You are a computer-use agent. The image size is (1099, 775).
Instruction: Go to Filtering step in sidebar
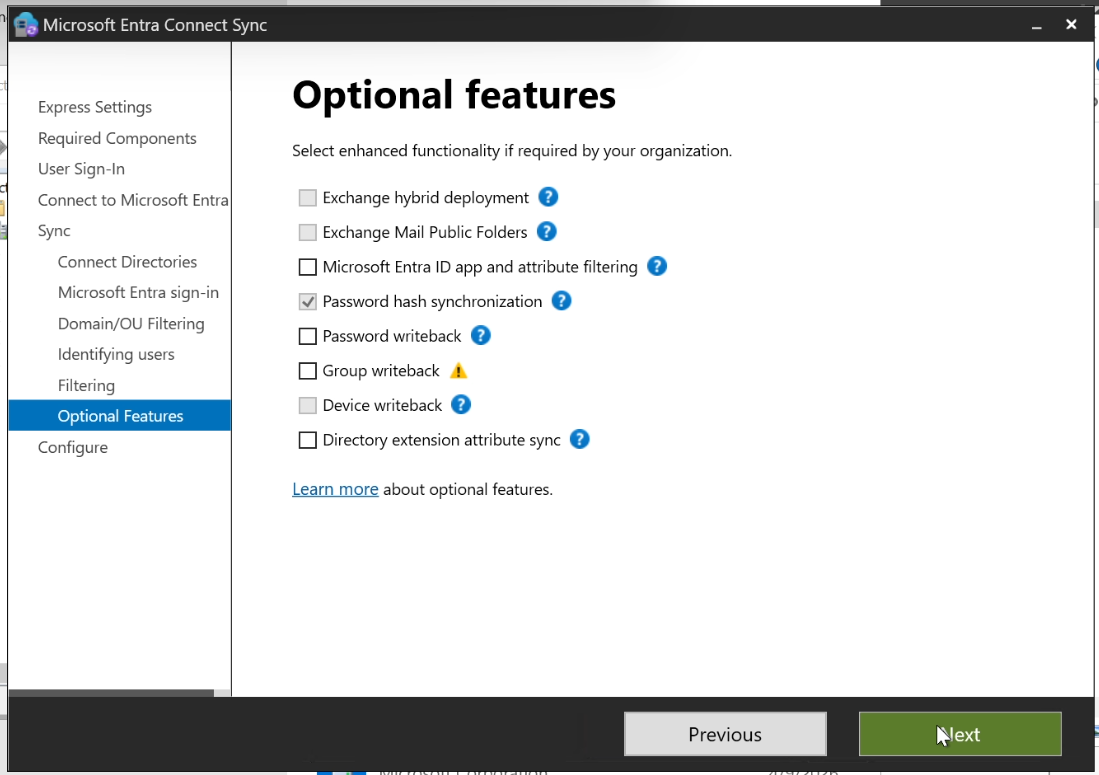point(86,385)
